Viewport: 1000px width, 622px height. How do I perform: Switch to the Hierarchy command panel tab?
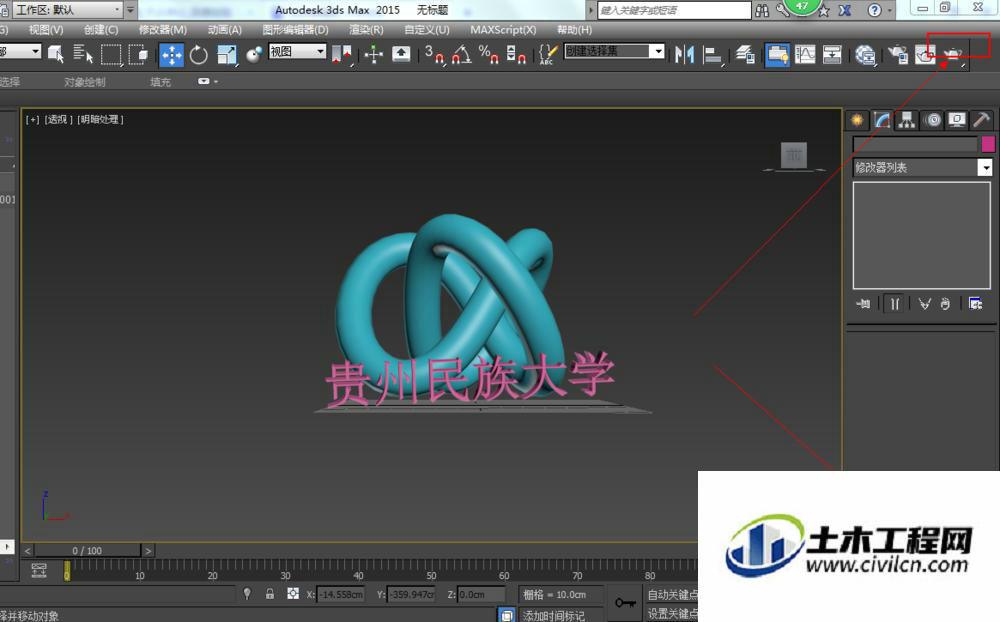(907, 120)
